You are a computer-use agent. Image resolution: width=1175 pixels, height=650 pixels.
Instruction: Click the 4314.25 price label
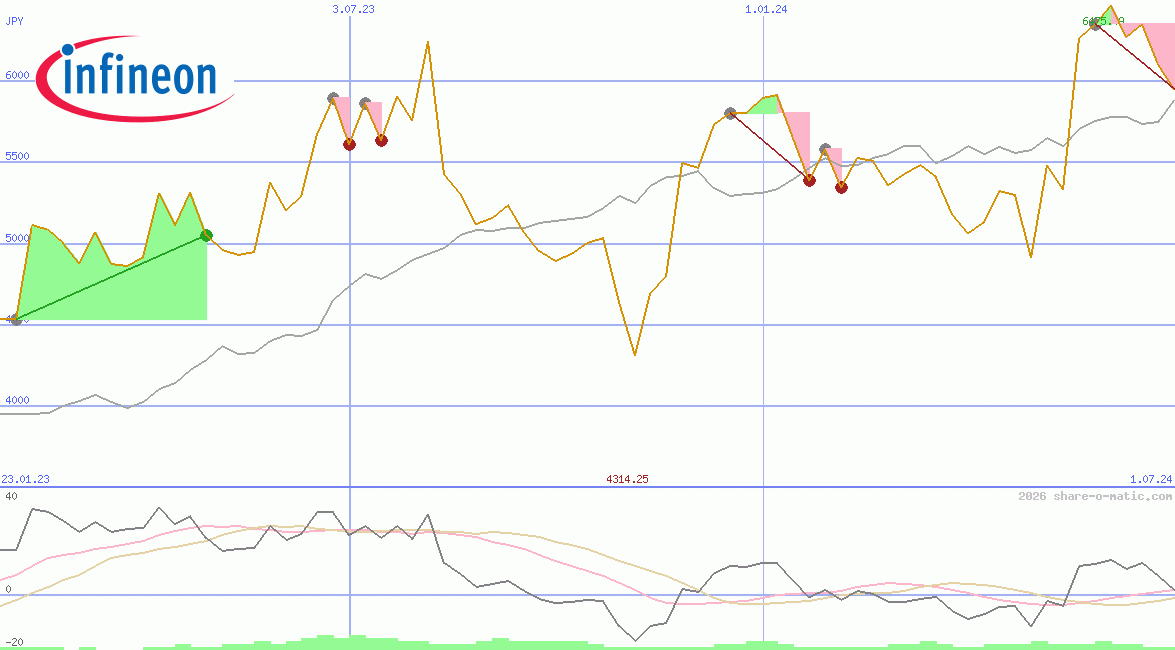tap(628, 479)
